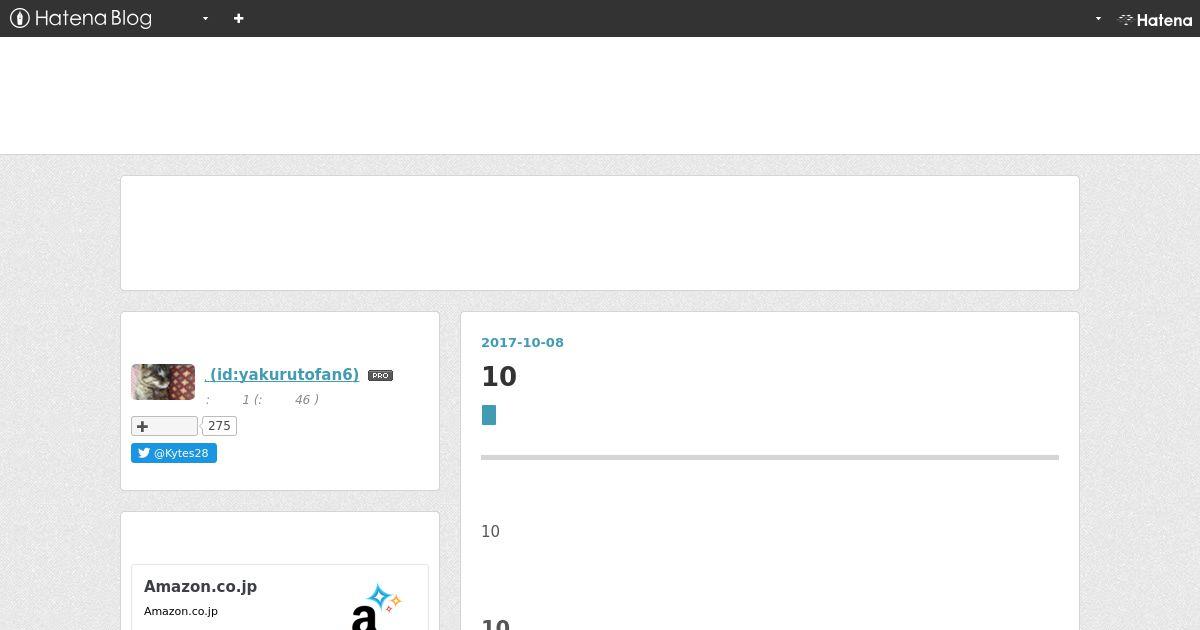Viewport: 1200px width, 630px height.
Task: Expand the Hatena Blog dropdown arrow
Action: click(x=205, y=19)
